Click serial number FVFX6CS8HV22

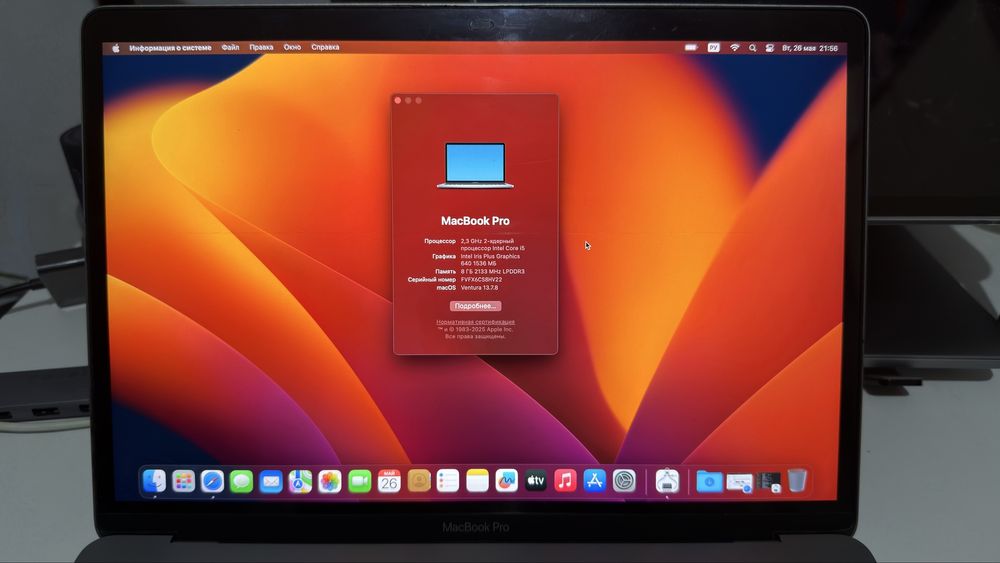point(482,279)
